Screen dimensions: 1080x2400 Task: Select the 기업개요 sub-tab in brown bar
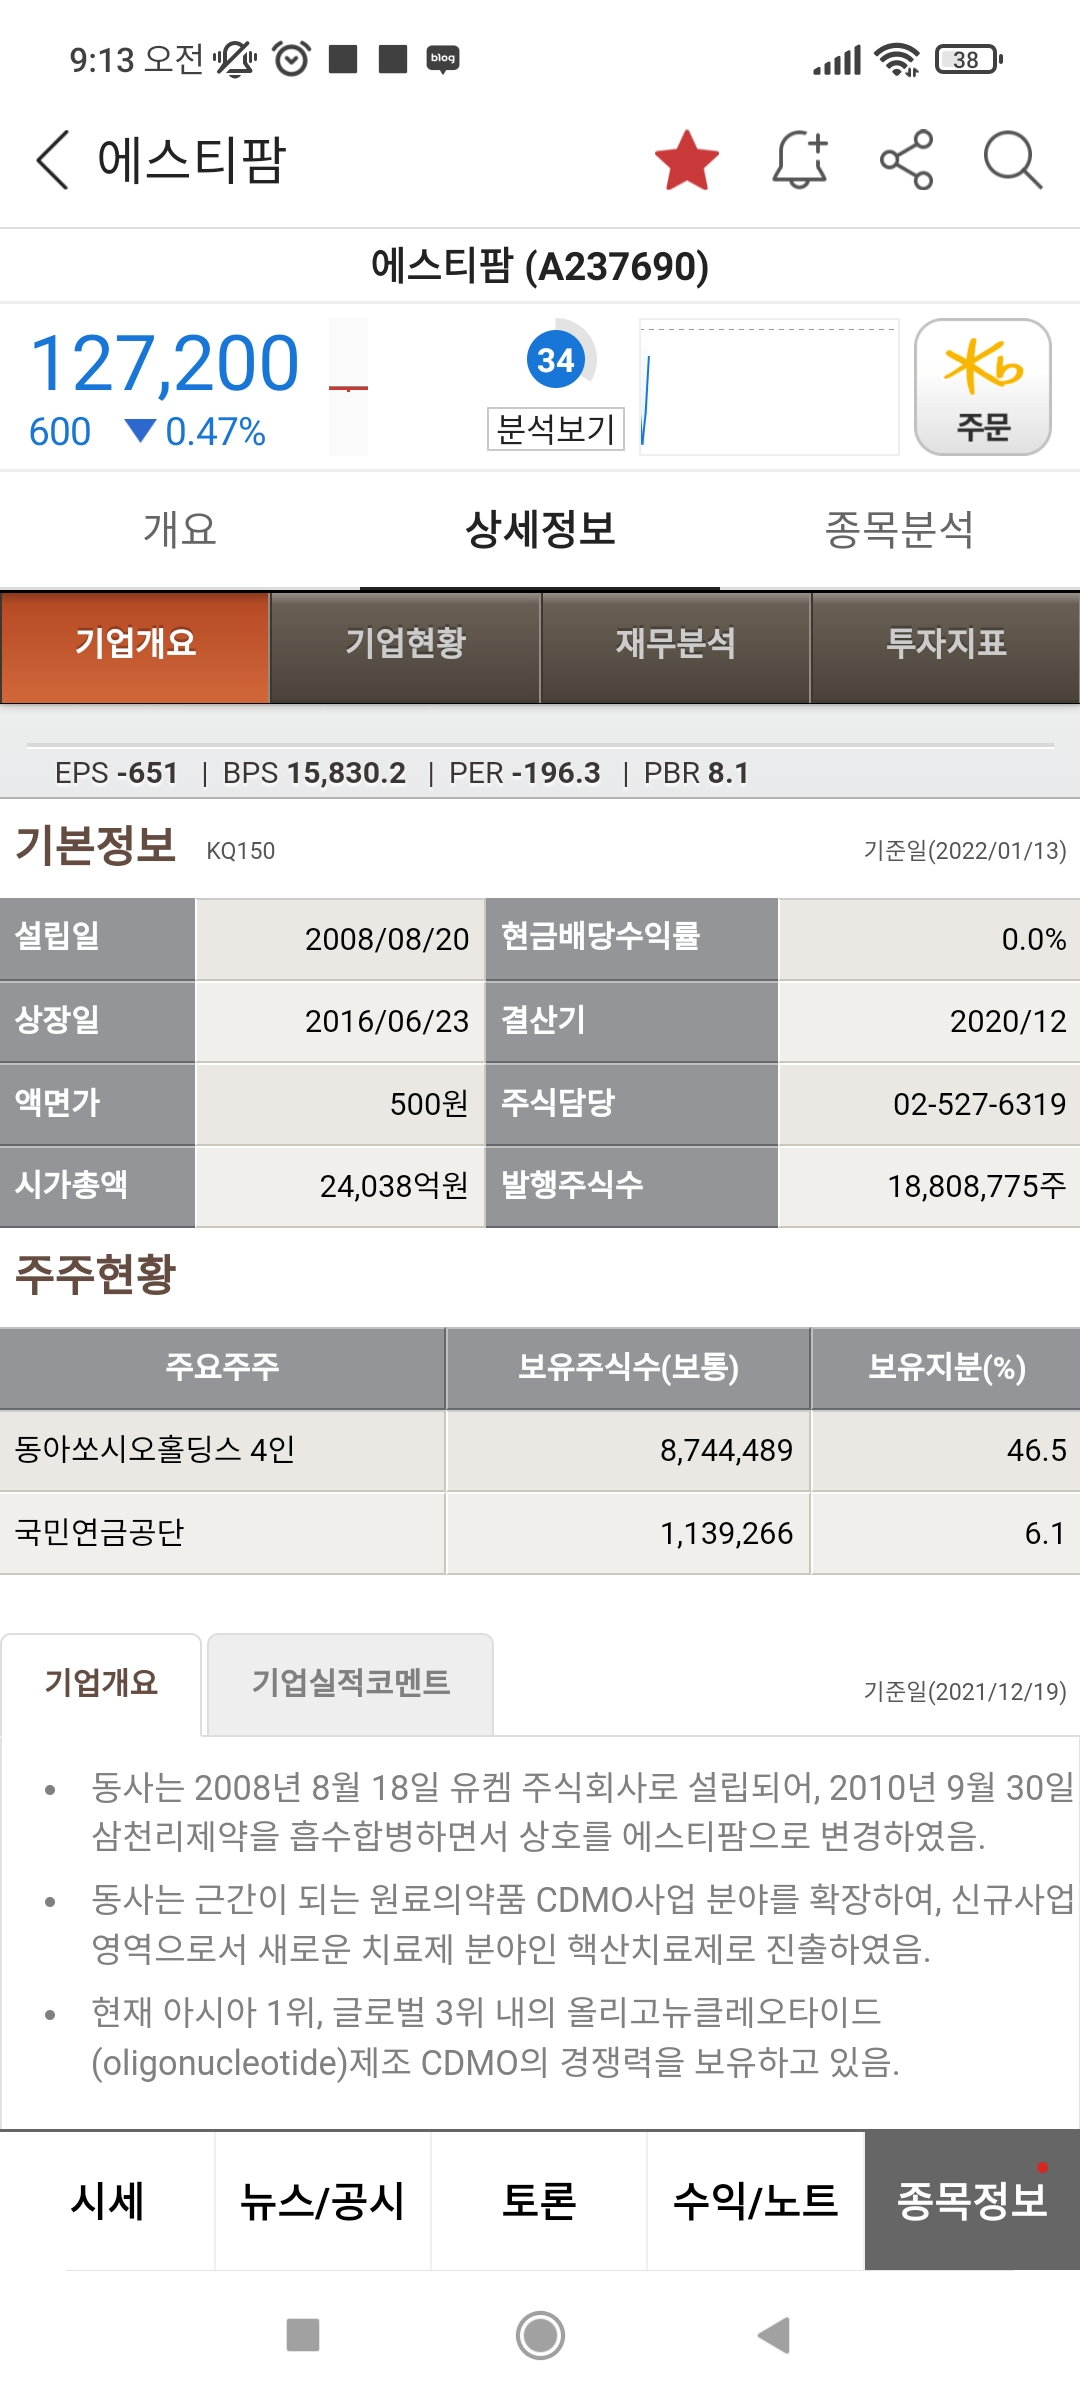pos(135,647)
